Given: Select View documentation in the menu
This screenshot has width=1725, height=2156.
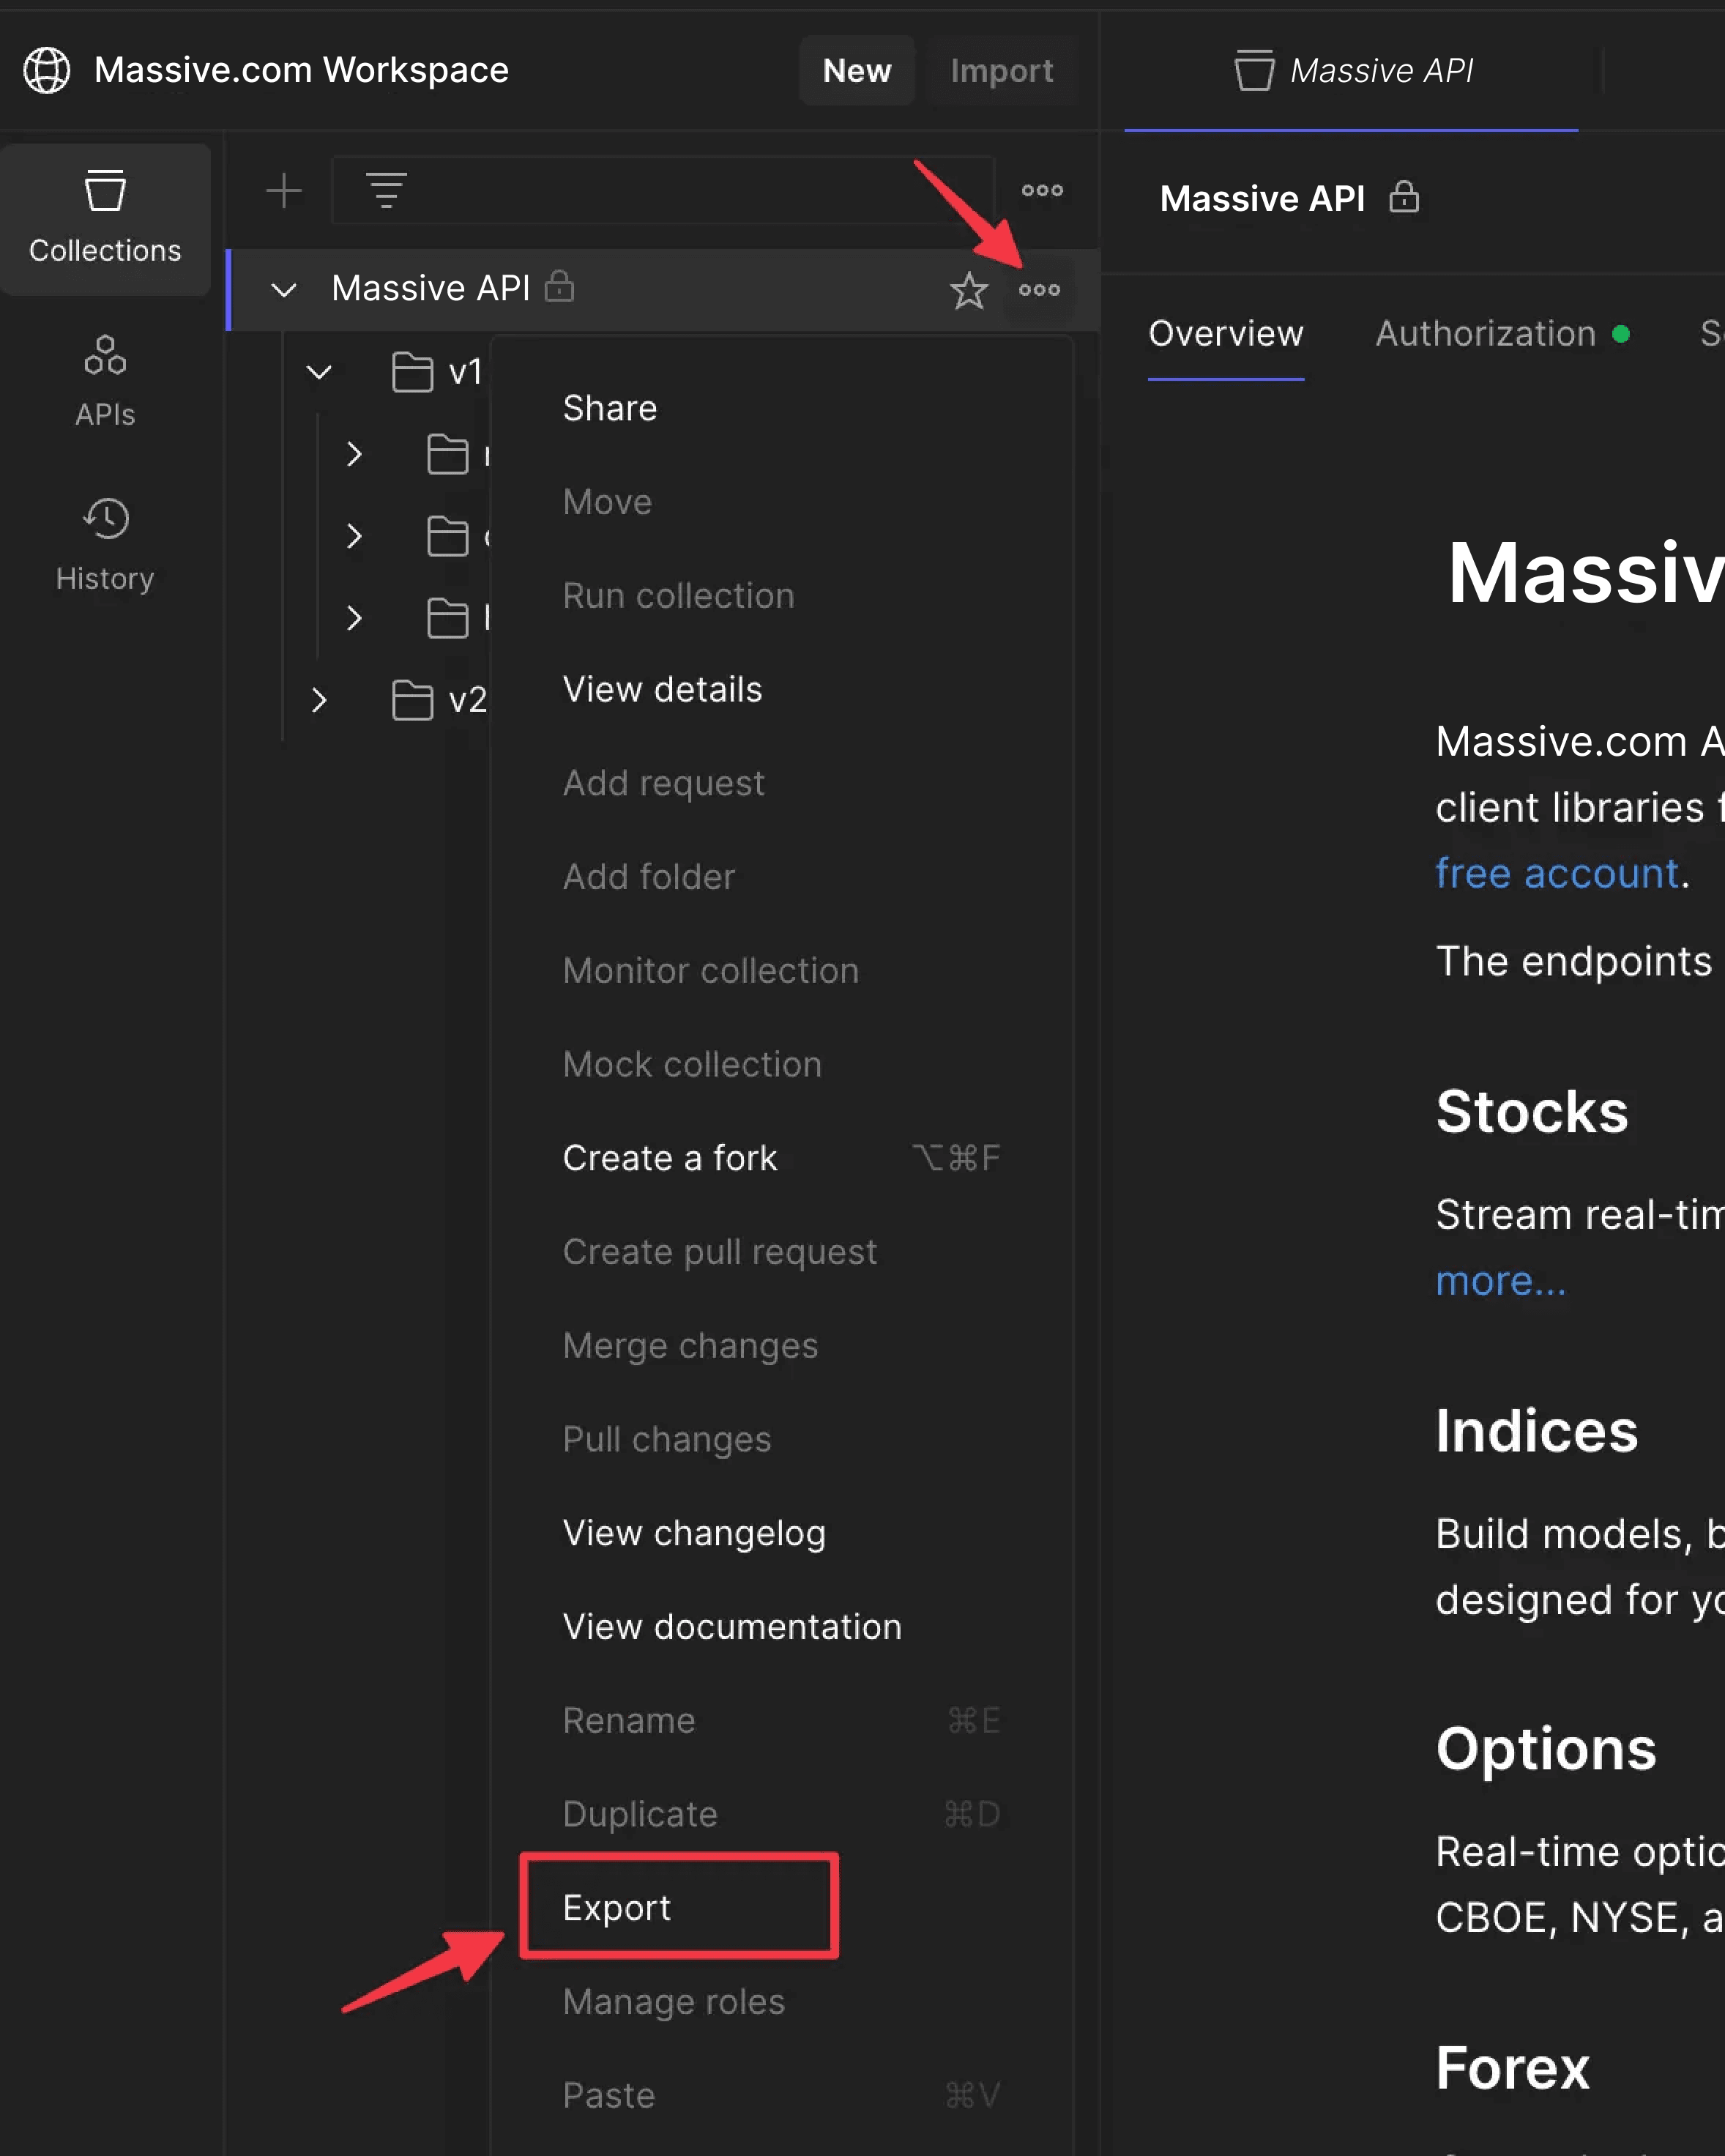Looking at the screenshot, I should coord(731,1627).
